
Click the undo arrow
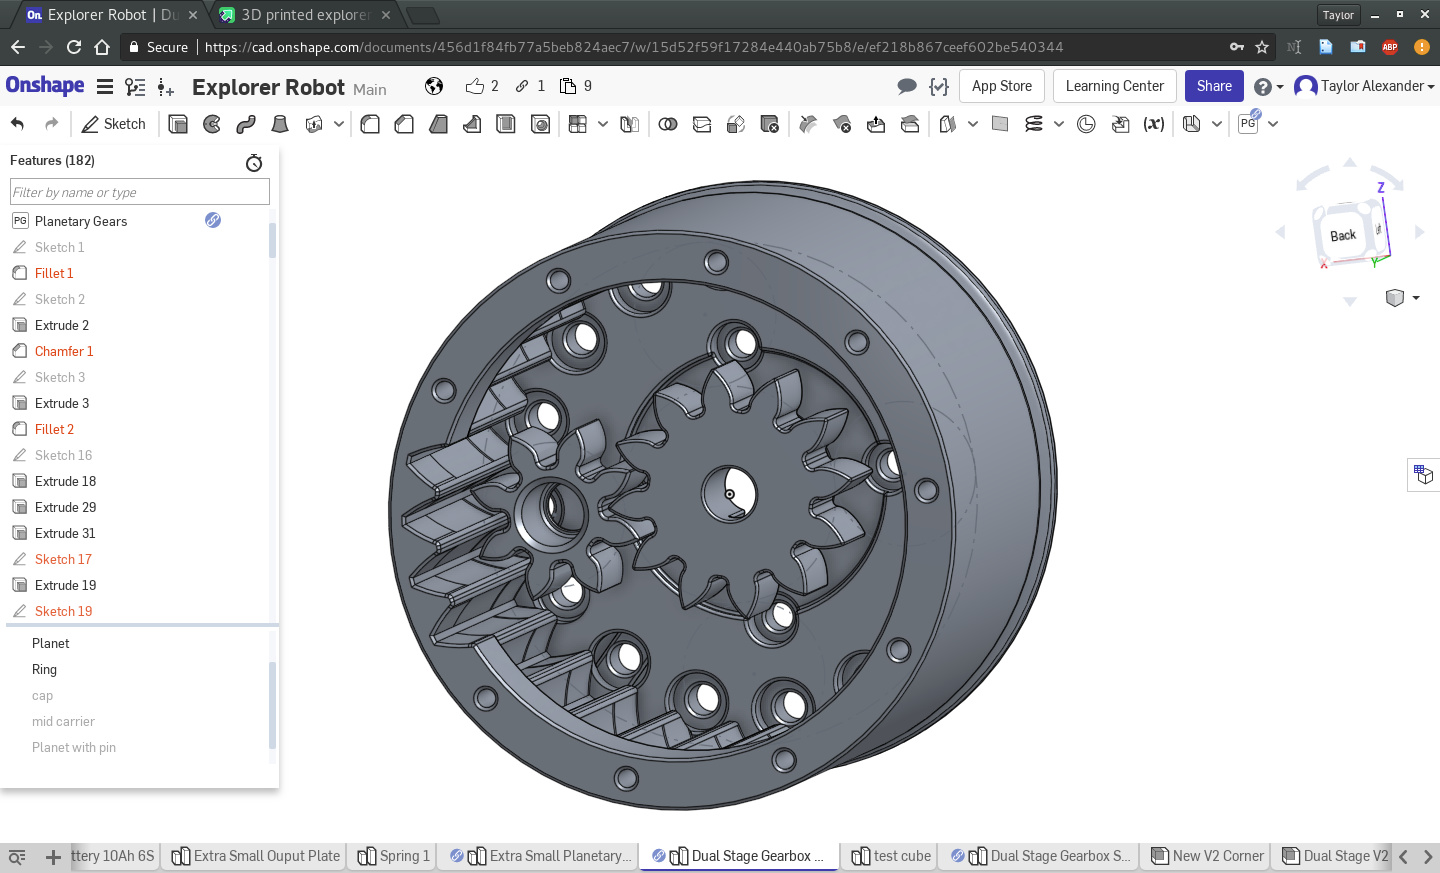click(x=17, y=124)
